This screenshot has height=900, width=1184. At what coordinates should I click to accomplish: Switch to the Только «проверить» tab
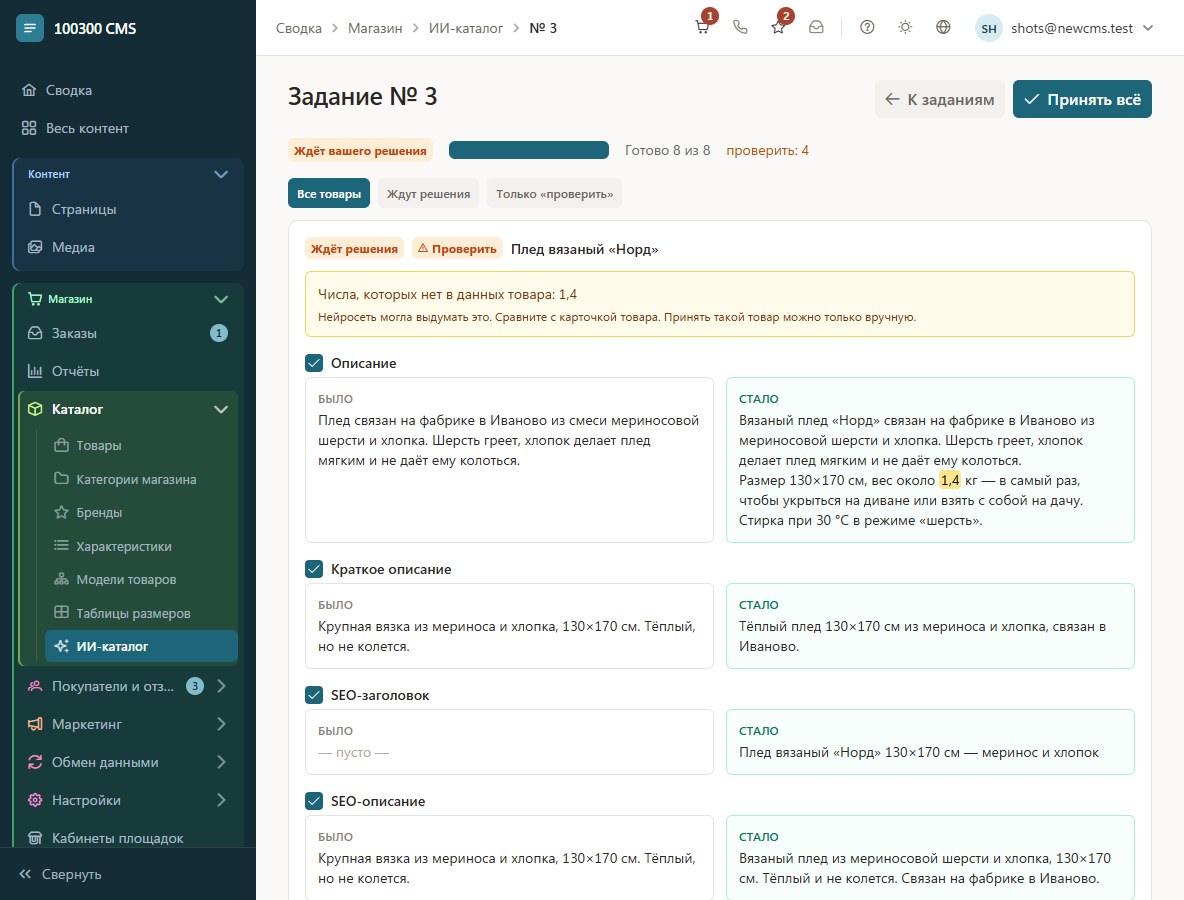pos(554,194)
